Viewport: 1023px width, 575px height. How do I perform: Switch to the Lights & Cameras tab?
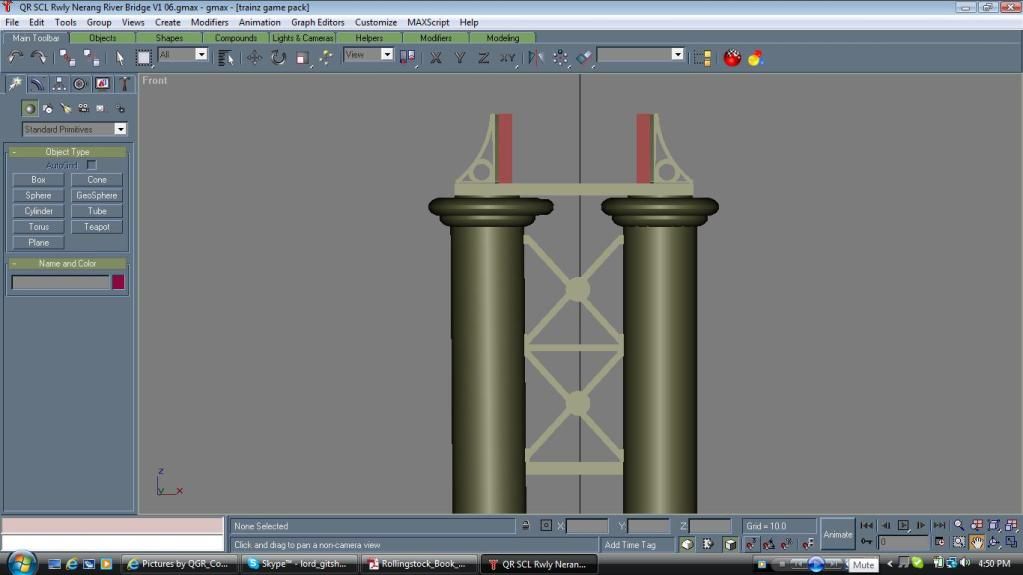tap(302, 38)
